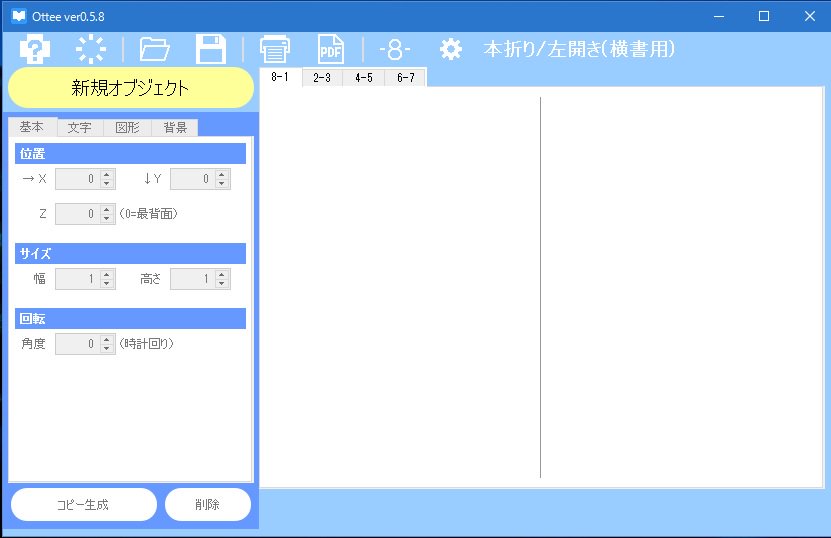Close the Ottee window
831x538 pixels.
click(x=809, y=16)
